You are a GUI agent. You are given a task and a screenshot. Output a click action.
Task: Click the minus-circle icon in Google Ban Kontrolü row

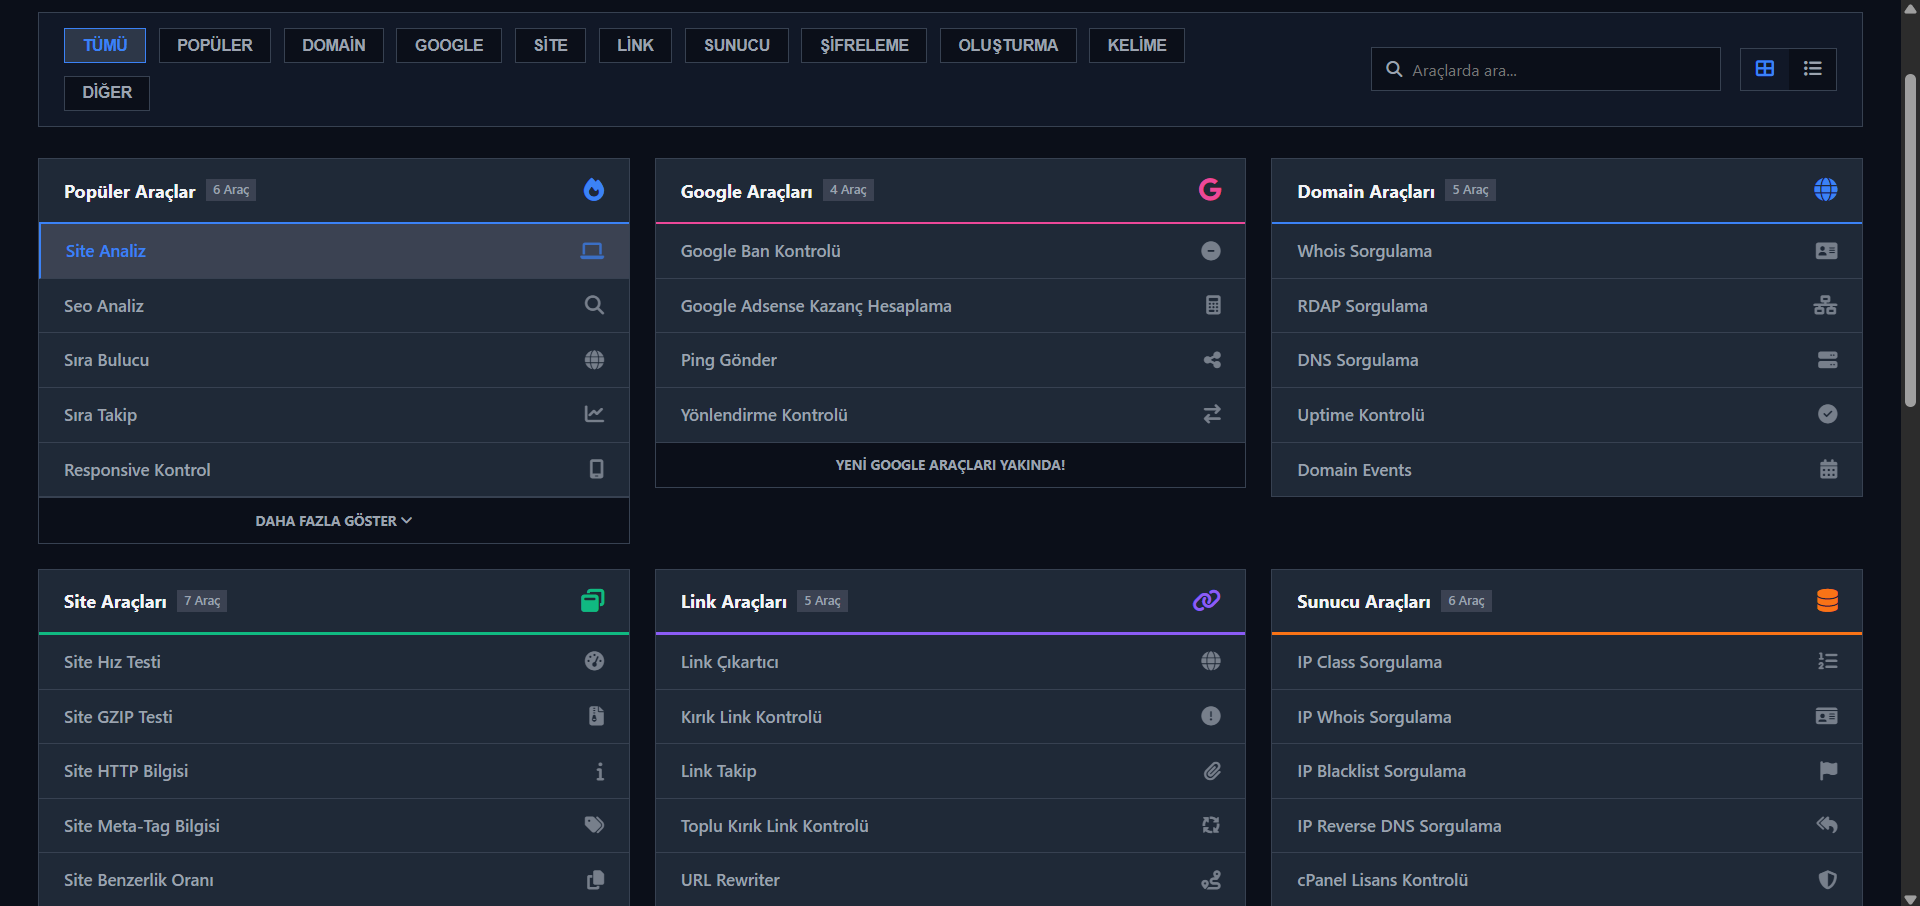(x=1211, y=251)
